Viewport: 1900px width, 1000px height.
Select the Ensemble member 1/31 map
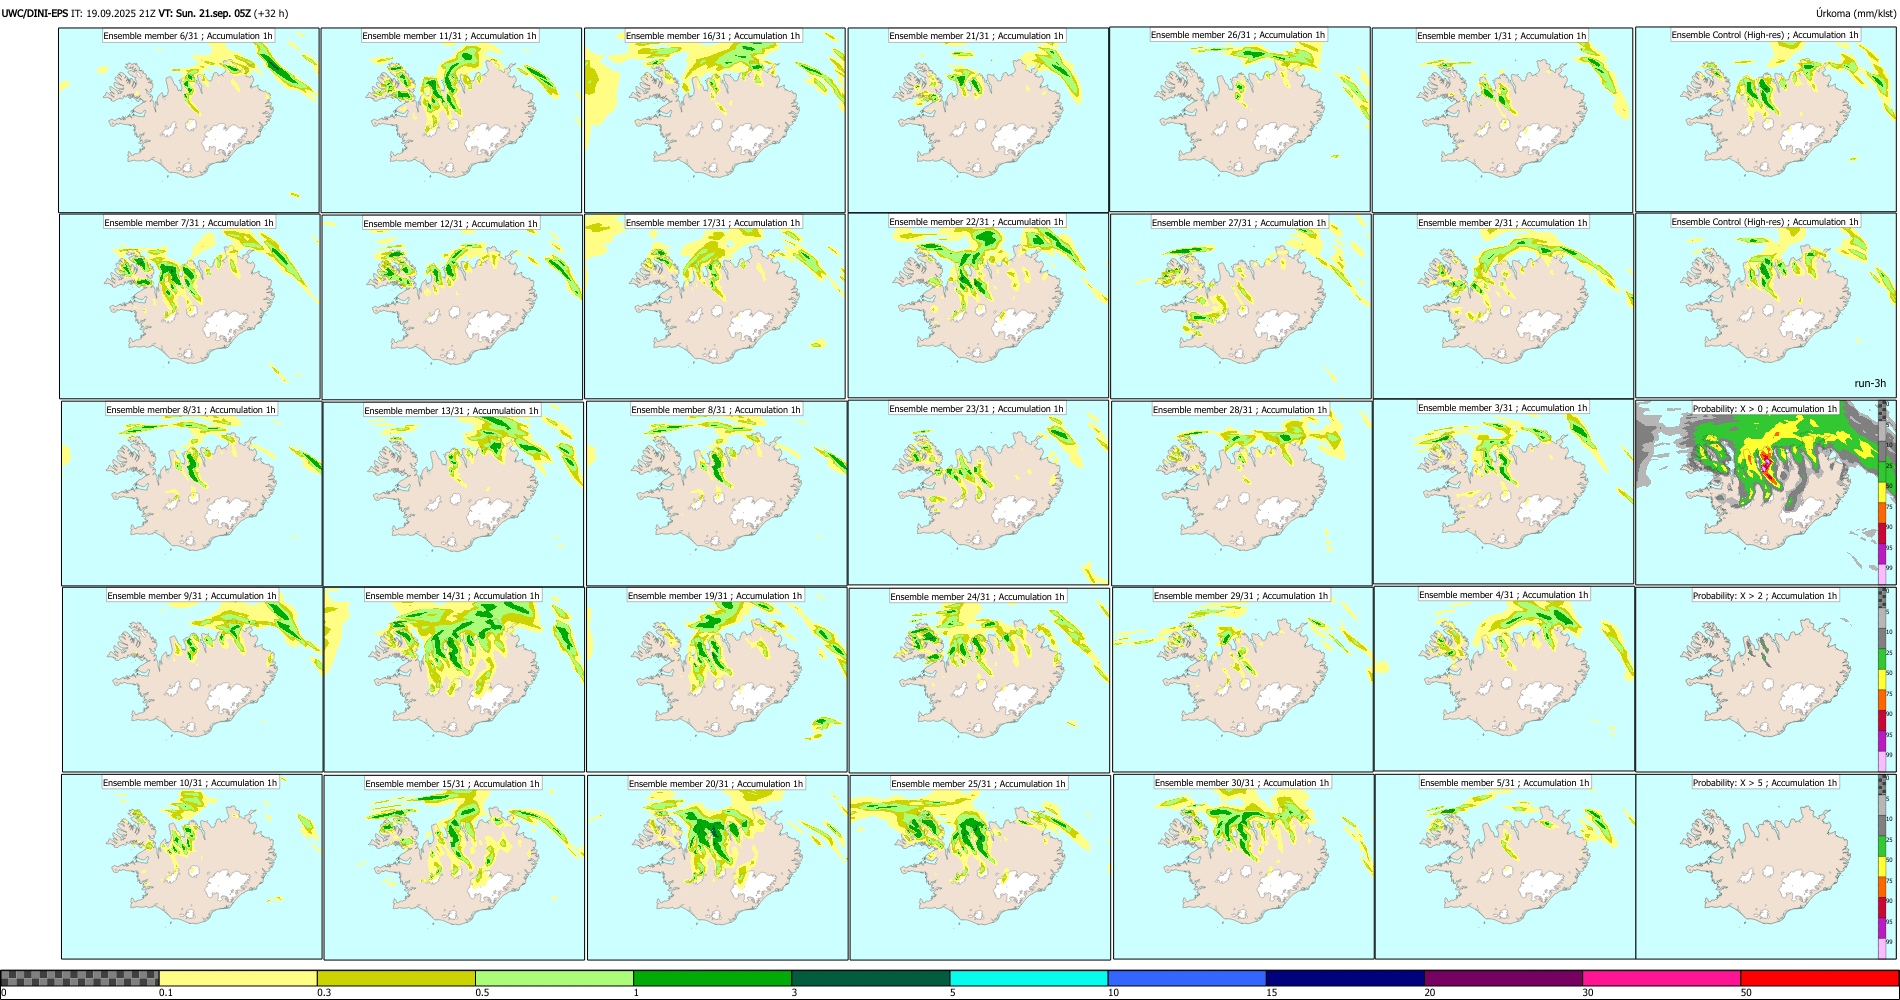tap(1502, 120)
